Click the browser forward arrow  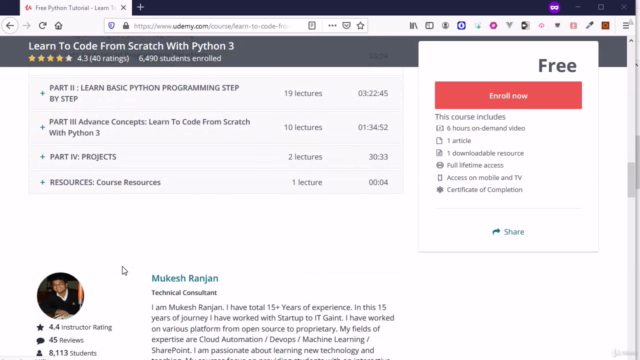pos(27,26)
